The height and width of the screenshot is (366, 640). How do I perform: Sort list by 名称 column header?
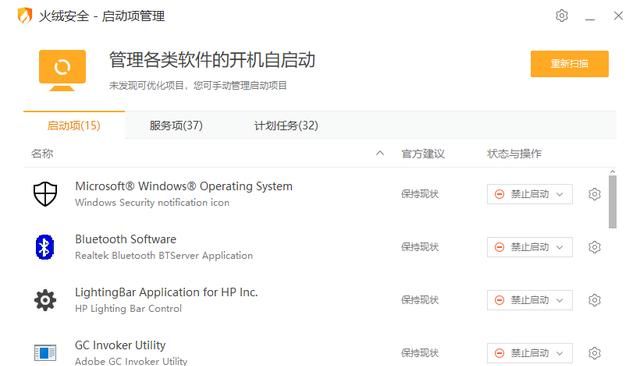point(42,153)
